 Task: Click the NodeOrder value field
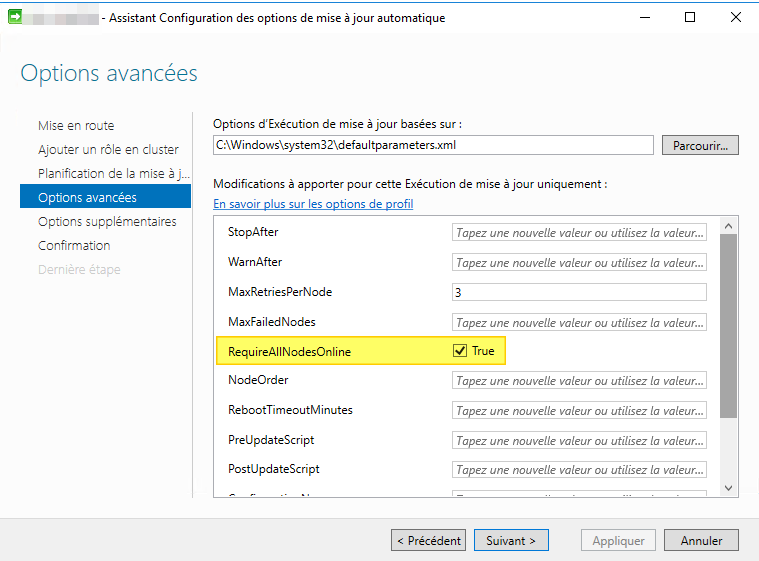579,380
